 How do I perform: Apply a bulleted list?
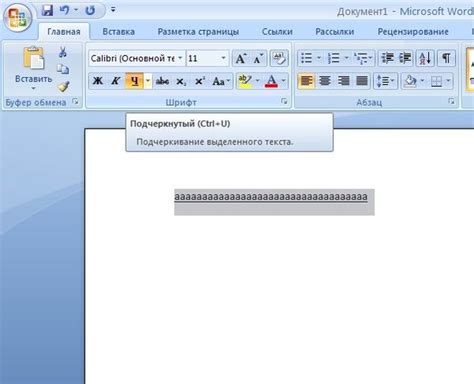tap(307, 58)
